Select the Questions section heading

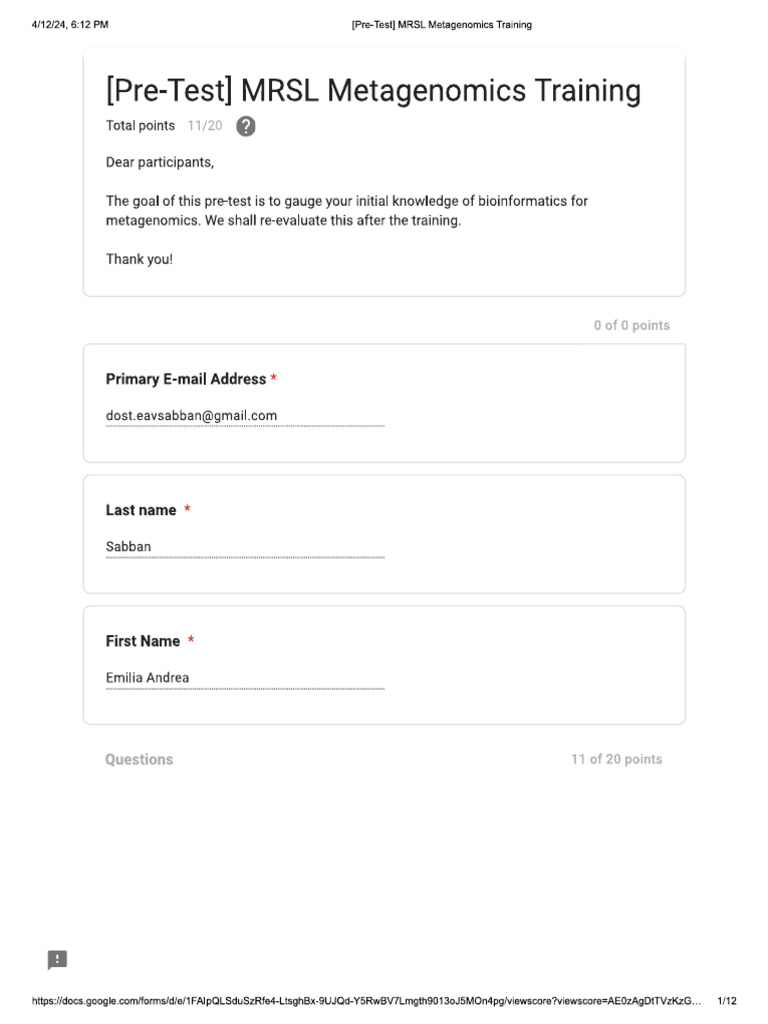tap(139, 760)
